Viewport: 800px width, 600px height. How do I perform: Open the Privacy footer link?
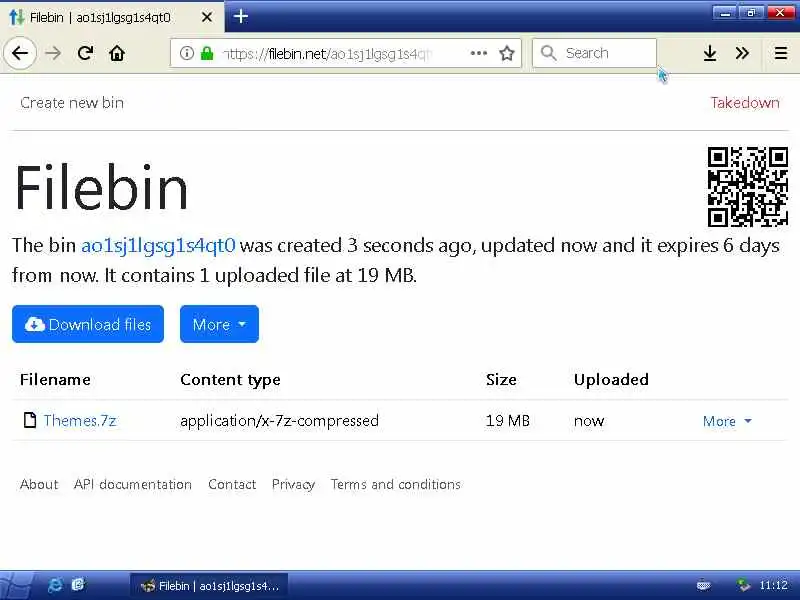293,485
